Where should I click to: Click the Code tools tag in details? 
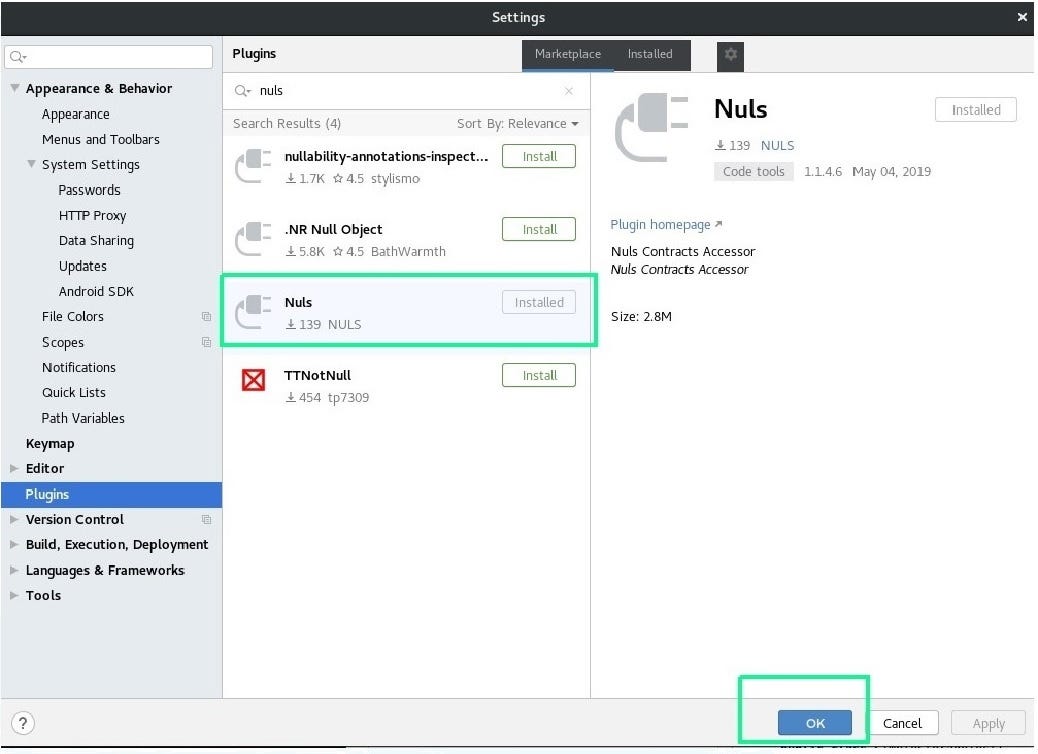click(753, 171)
